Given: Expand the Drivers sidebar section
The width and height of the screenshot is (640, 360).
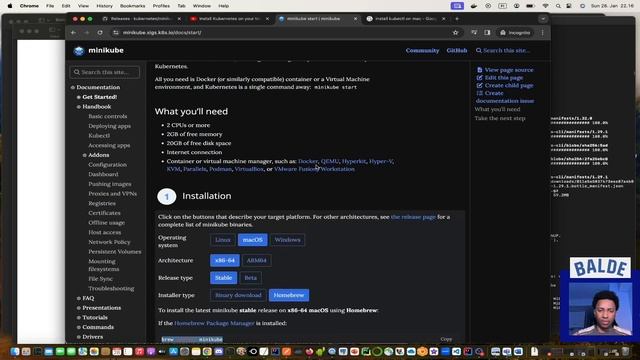Looking at the screenshot, I should [92, 337].
